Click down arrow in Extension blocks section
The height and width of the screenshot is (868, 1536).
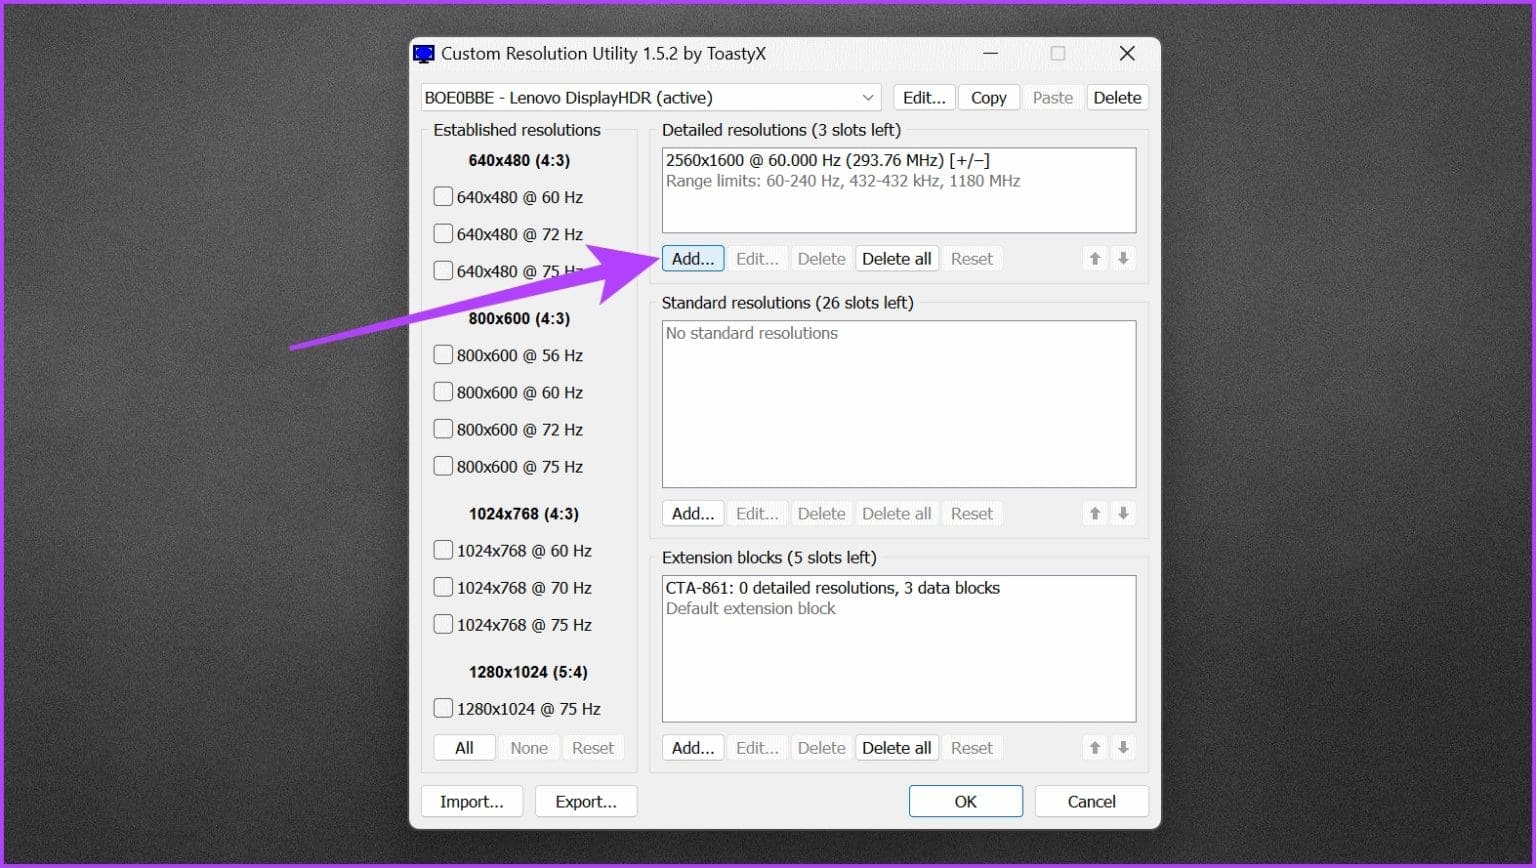[x=1123, y=748]
